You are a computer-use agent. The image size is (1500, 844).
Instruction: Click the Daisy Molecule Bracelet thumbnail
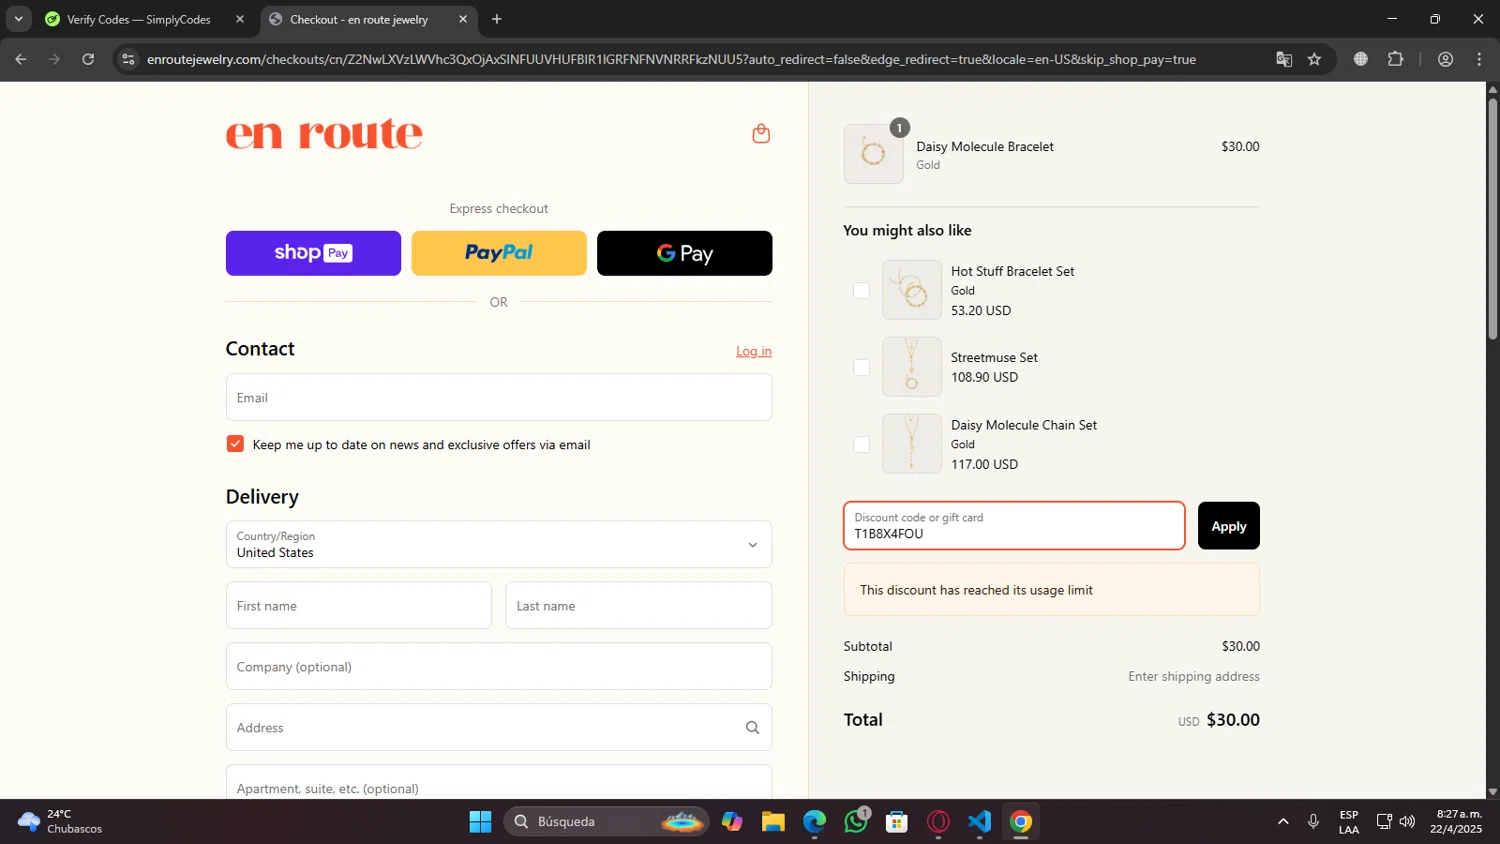(x=873, y=154)
